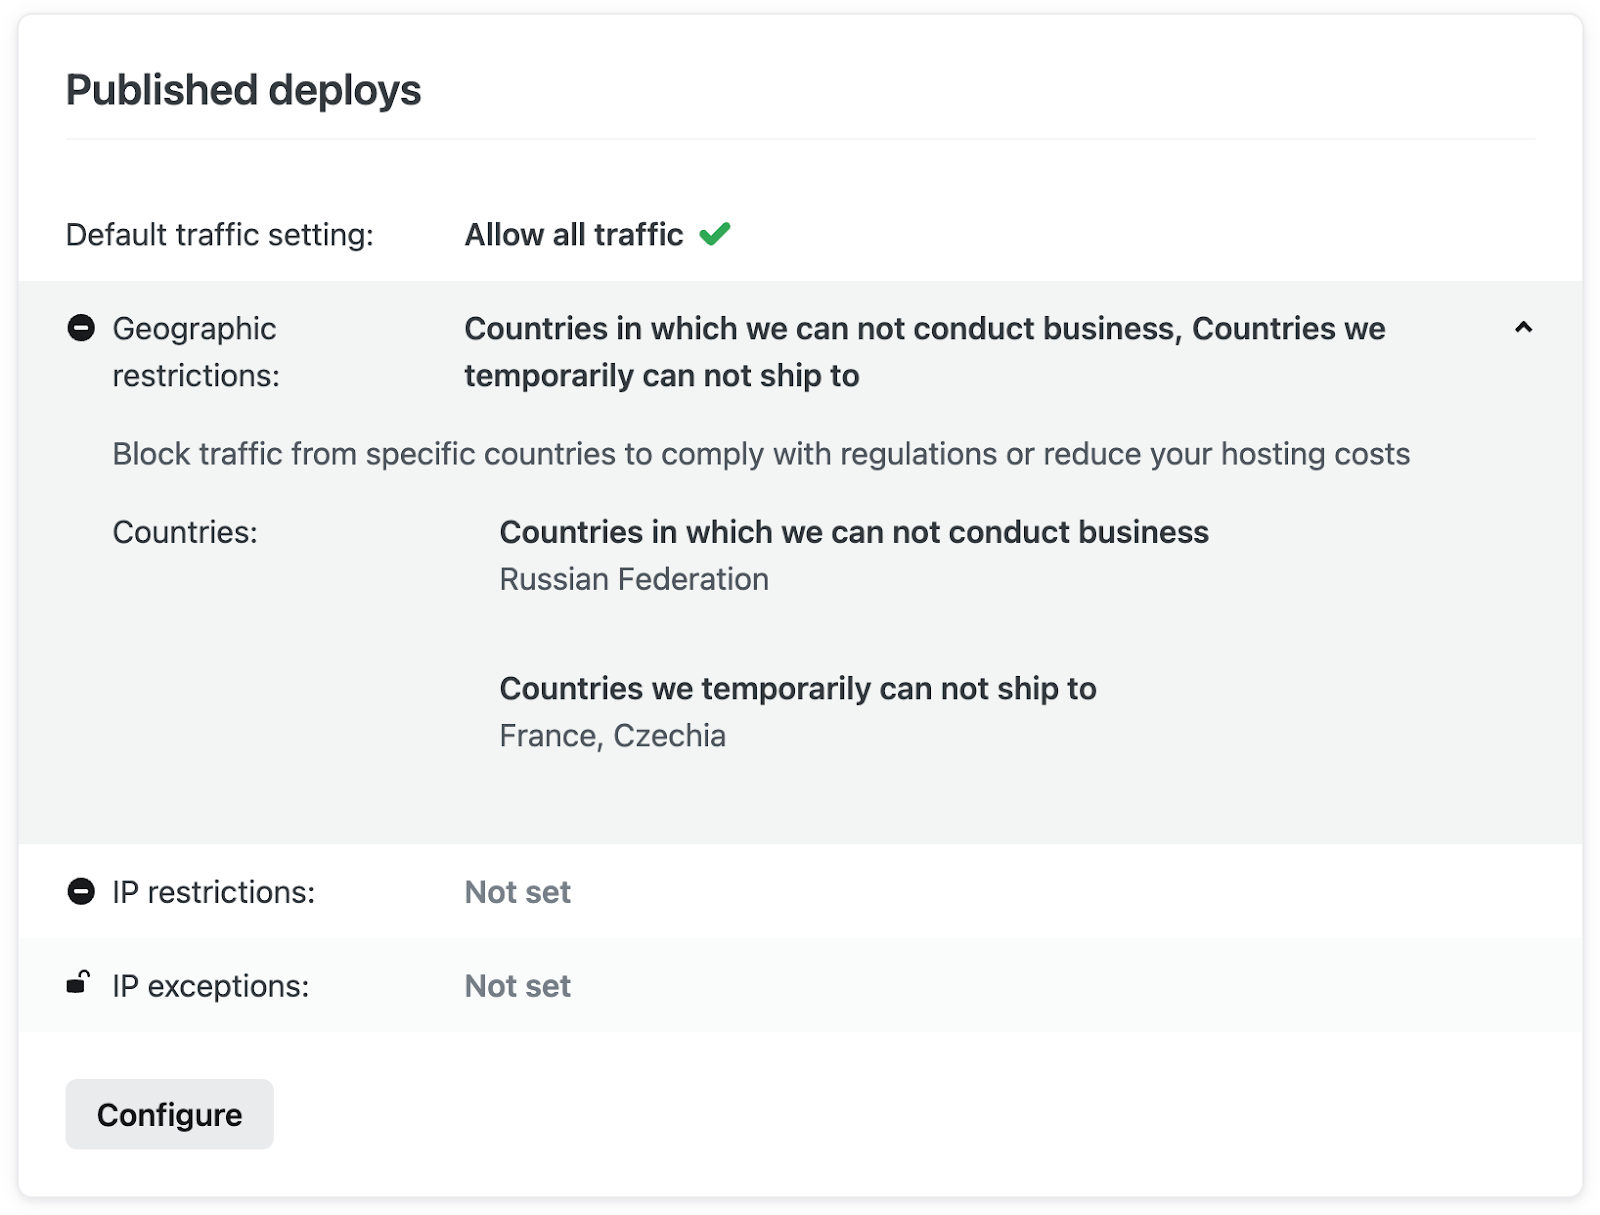Click the Block traffic description text

click(x=760, y=454)
